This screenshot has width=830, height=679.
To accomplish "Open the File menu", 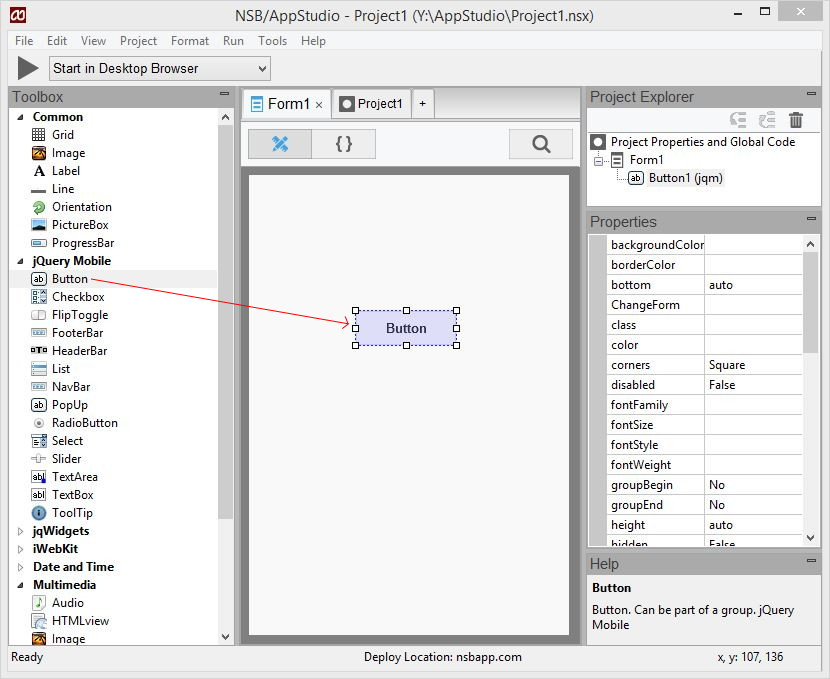I will [x=24, y=41].
